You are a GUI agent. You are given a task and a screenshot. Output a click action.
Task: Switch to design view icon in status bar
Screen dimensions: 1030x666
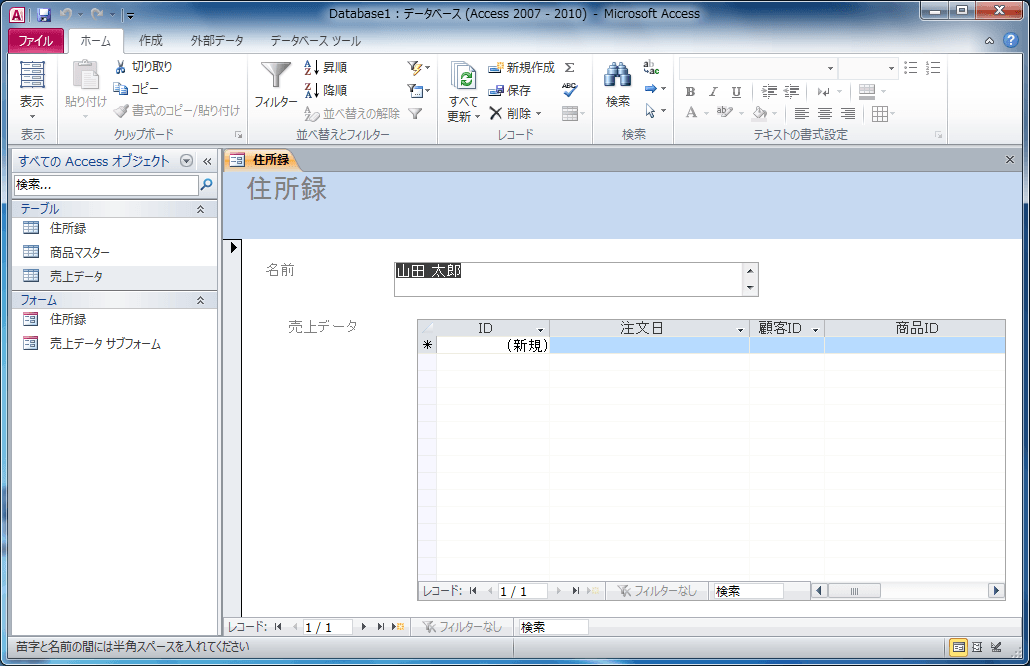click(996, 647)
